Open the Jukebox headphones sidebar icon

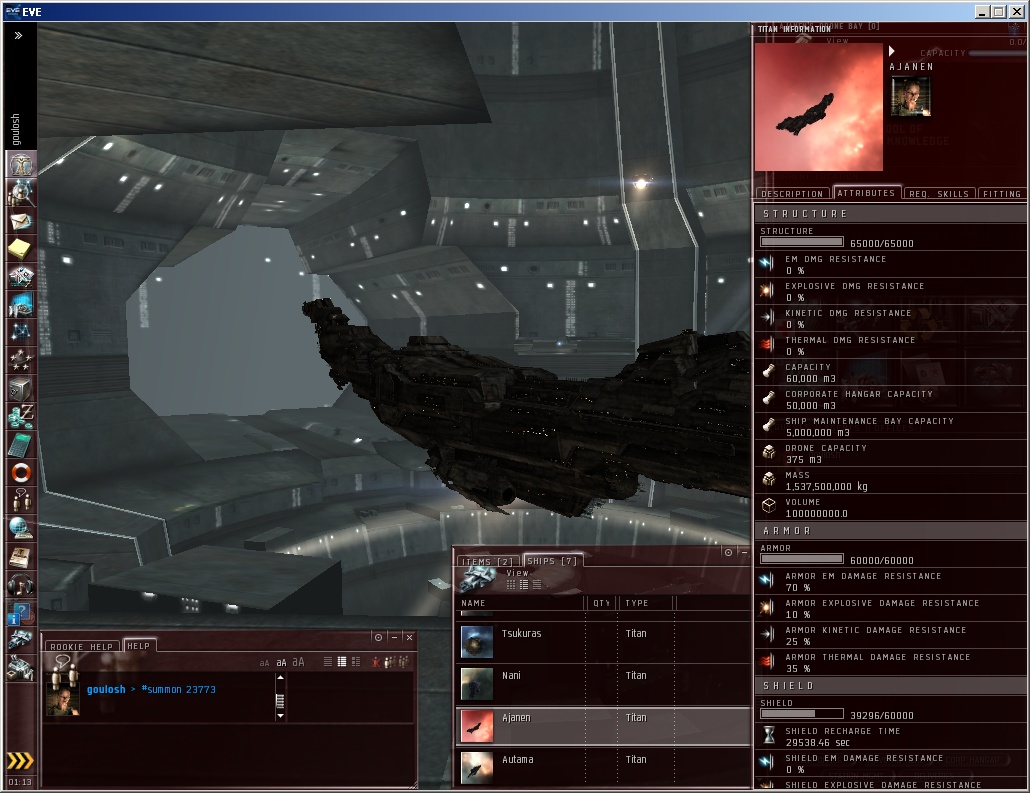(20, 584)
